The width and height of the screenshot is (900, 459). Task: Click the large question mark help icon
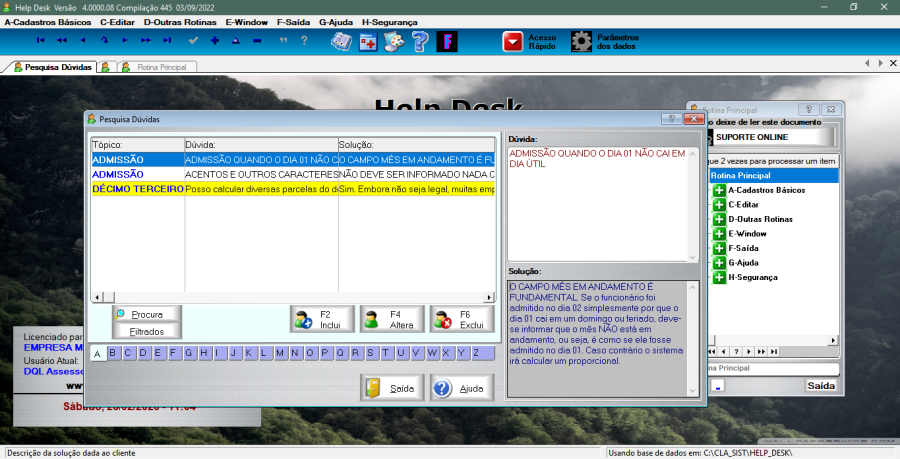tap(420, 41)
